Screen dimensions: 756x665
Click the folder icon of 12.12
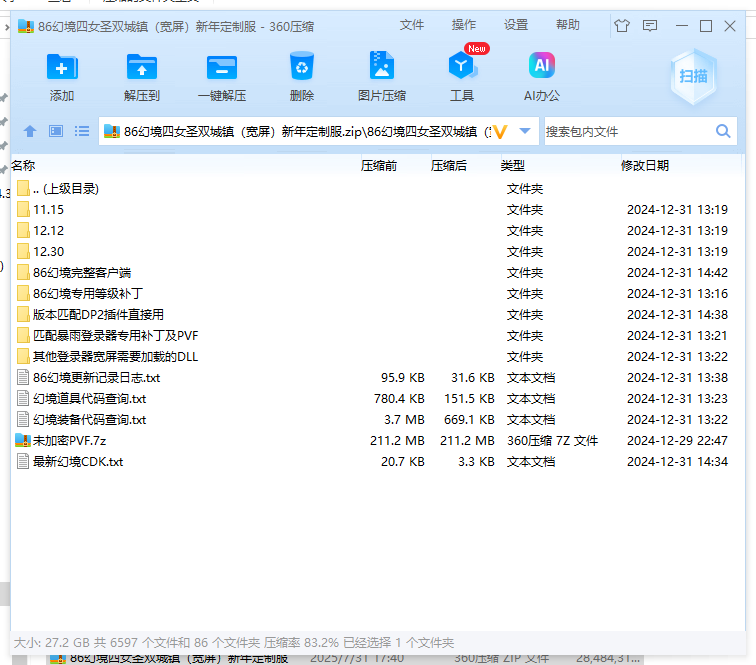23,231
